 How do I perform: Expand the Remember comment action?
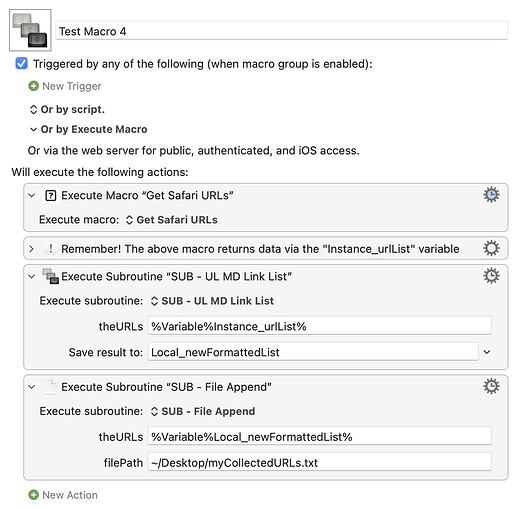pos(32,249)
